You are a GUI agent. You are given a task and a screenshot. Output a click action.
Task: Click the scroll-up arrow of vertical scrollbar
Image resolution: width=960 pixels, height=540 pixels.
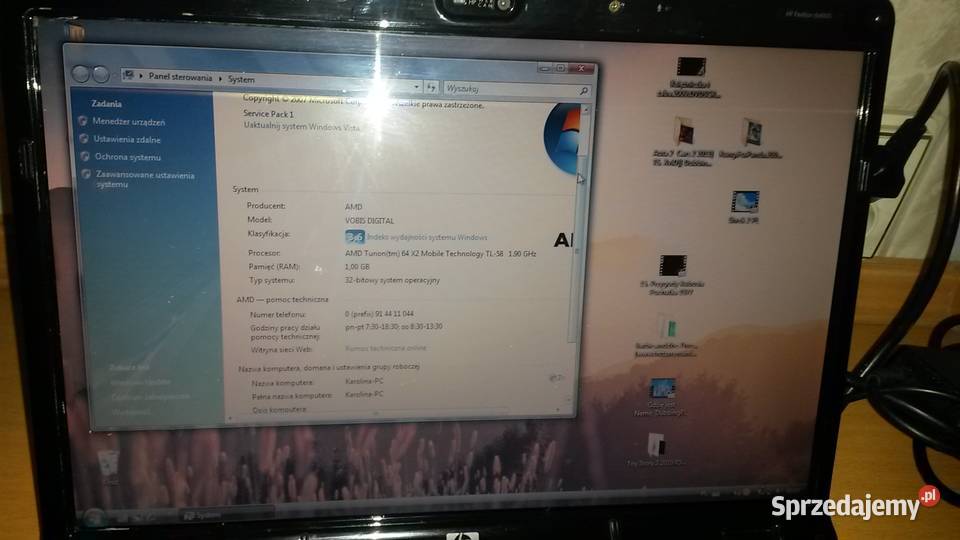click(586, 109)
